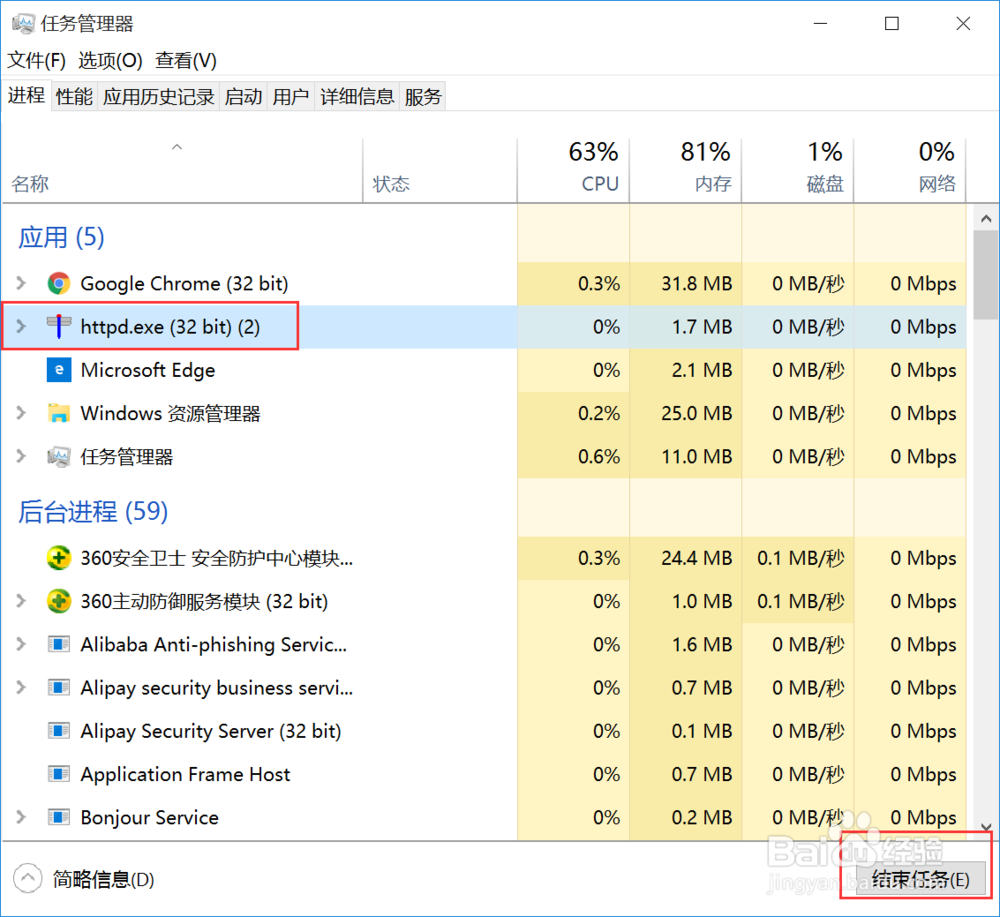The image size is (1000, 917).
Task: Click the Alibaba Anti-phishing Service icon
Action: 59,645
